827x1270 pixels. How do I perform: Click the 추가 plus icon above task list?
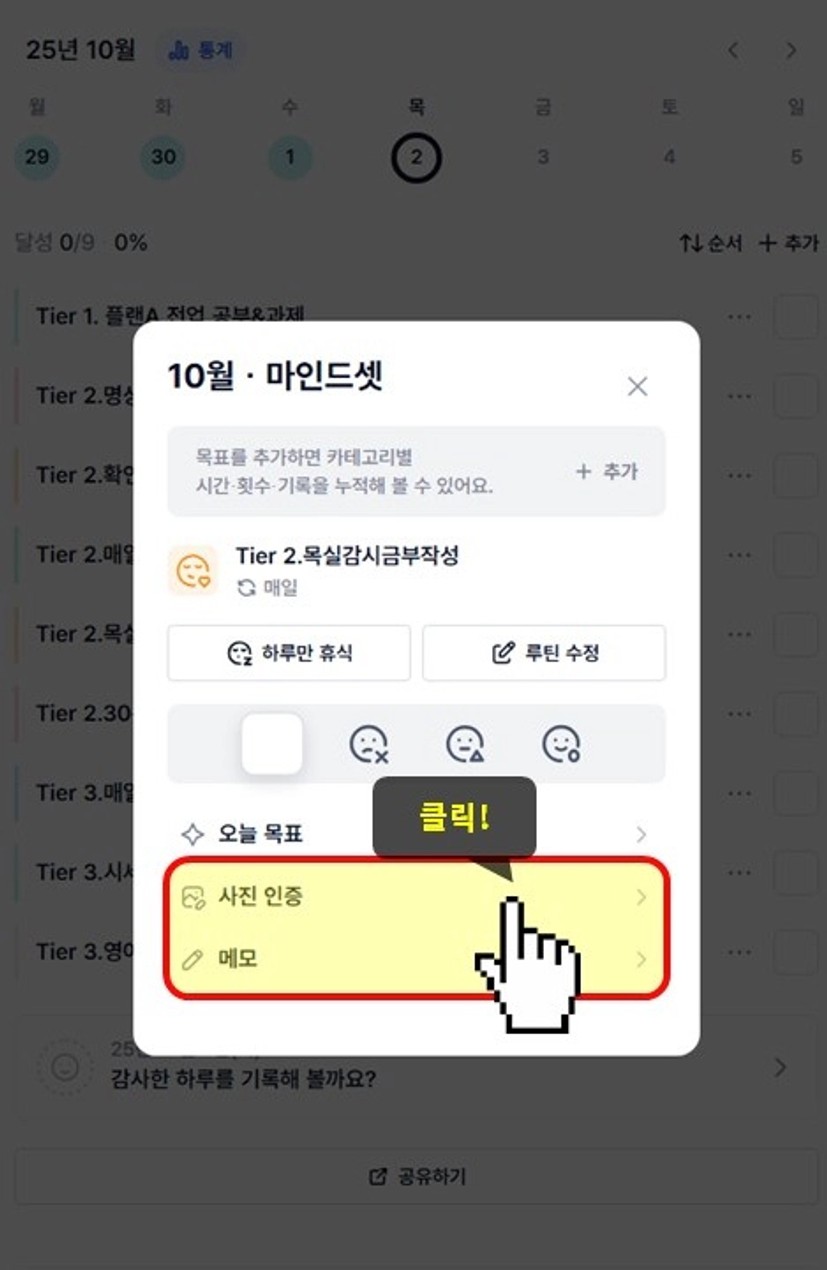coord(767,243)
